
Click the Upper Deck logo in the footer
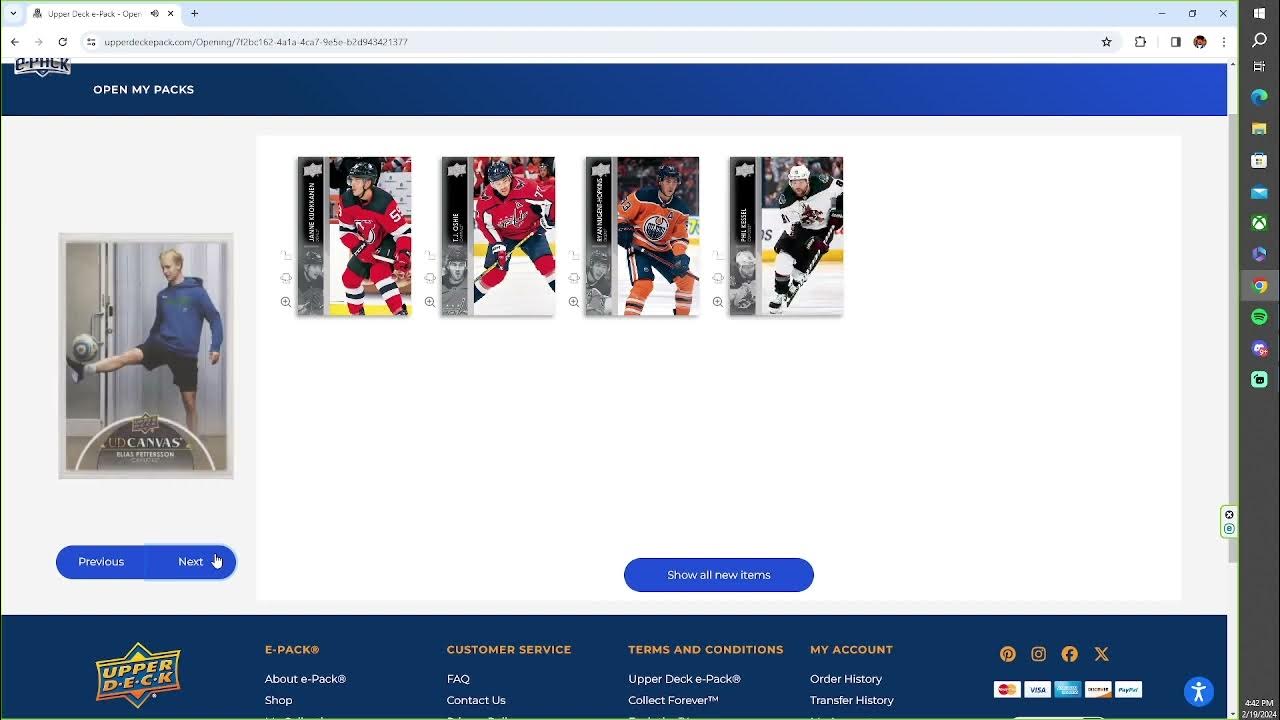[138, 675]
